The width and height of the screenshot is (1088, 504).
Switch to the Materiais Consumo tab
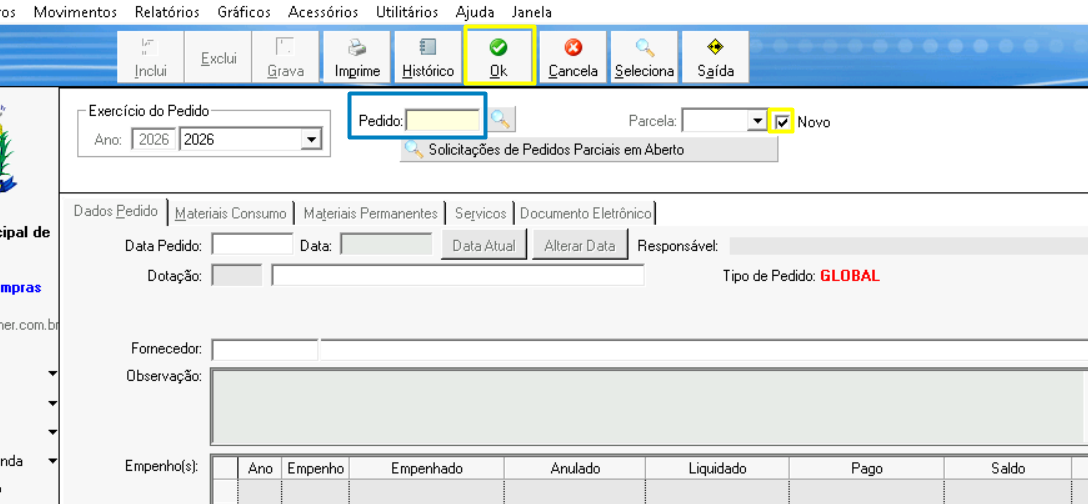230,213
